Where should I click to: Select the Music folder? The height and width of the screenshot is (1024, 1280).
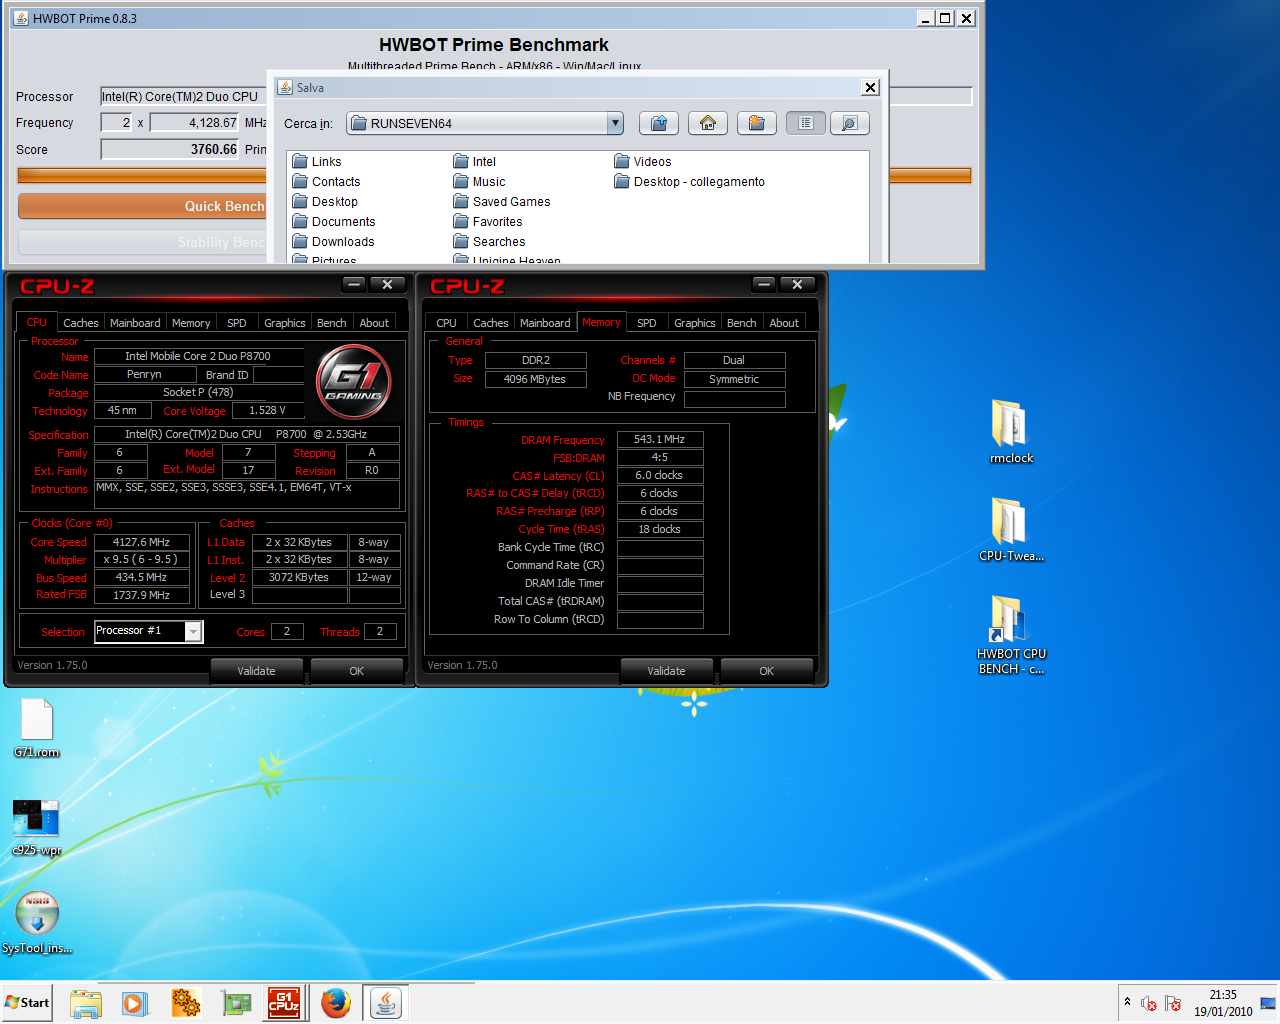479,181
